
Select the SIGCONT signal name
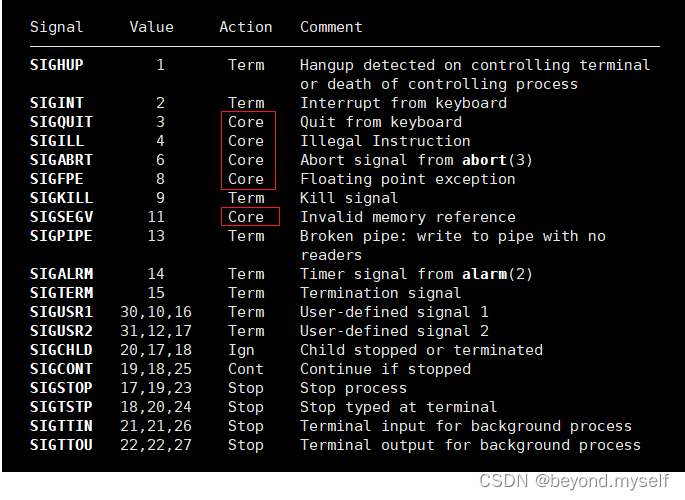pos(61,369)
